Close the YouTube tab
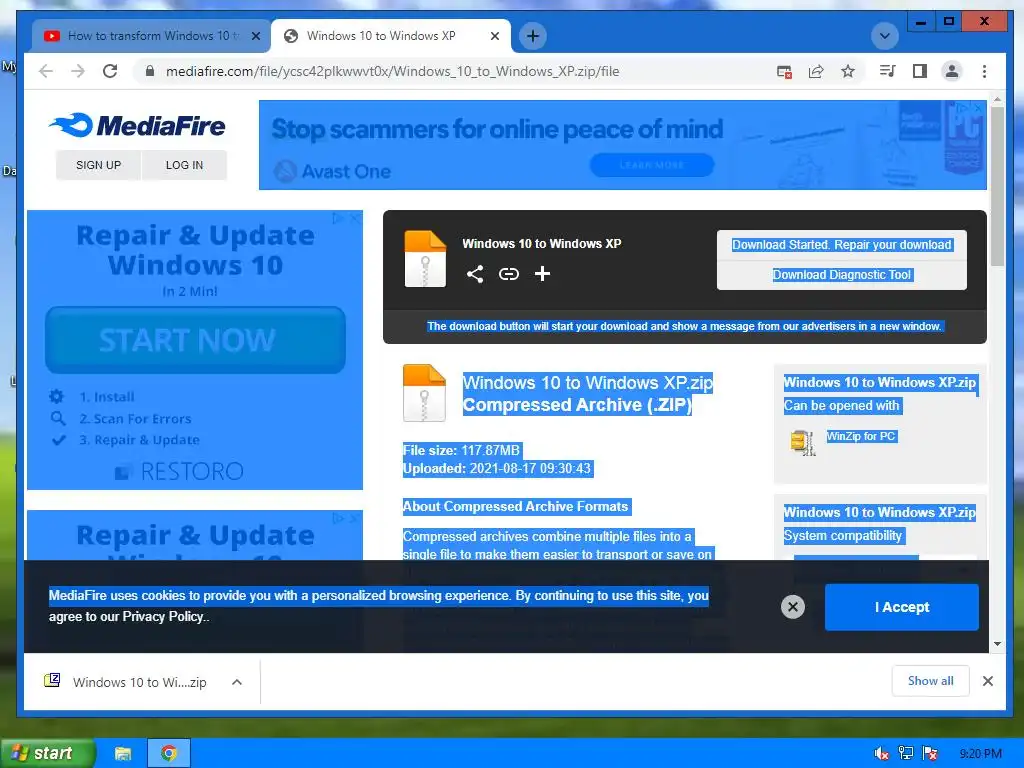Screen dimensions: 1024x768 click(256, 36)
